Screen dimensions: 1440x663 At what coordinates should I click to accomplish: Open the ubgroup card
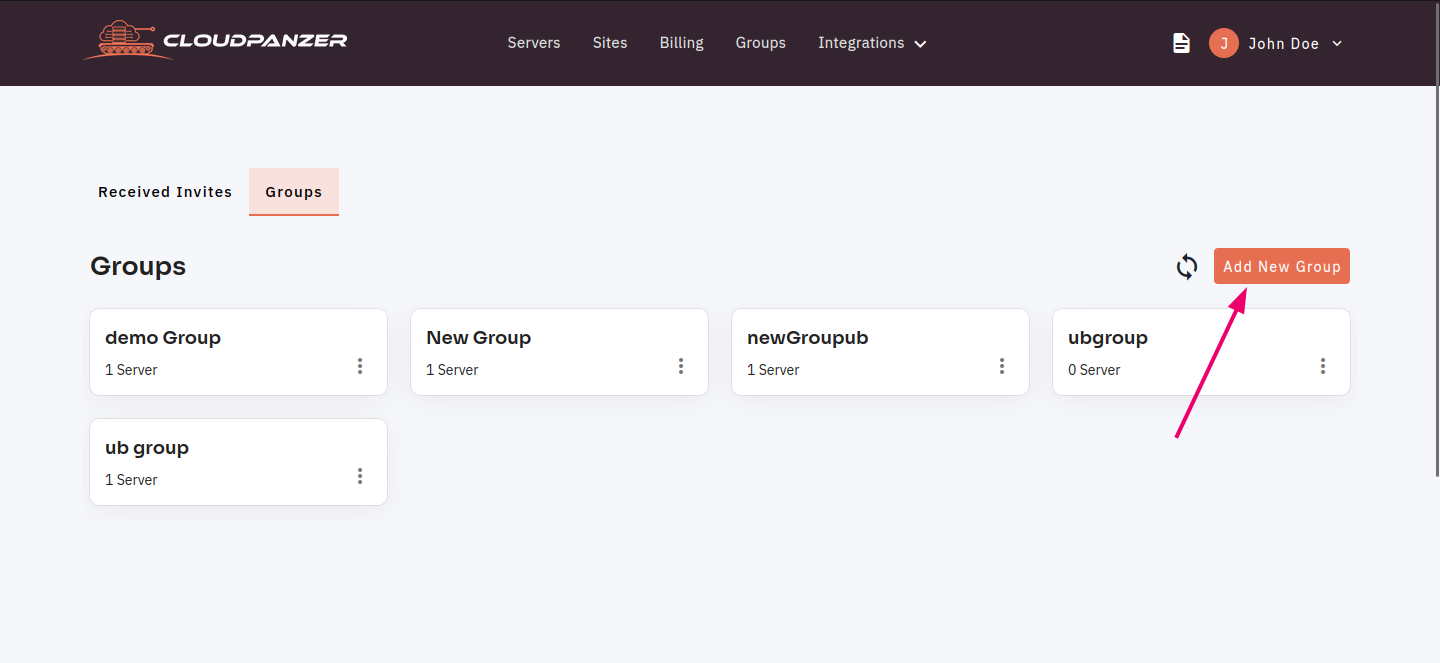(x=1201, y=352)
